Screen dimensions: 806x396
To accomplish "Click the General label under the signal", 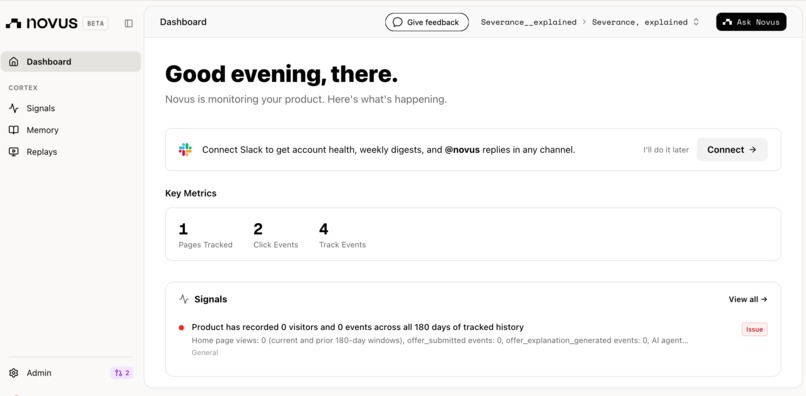I will (x=205, y=353).
